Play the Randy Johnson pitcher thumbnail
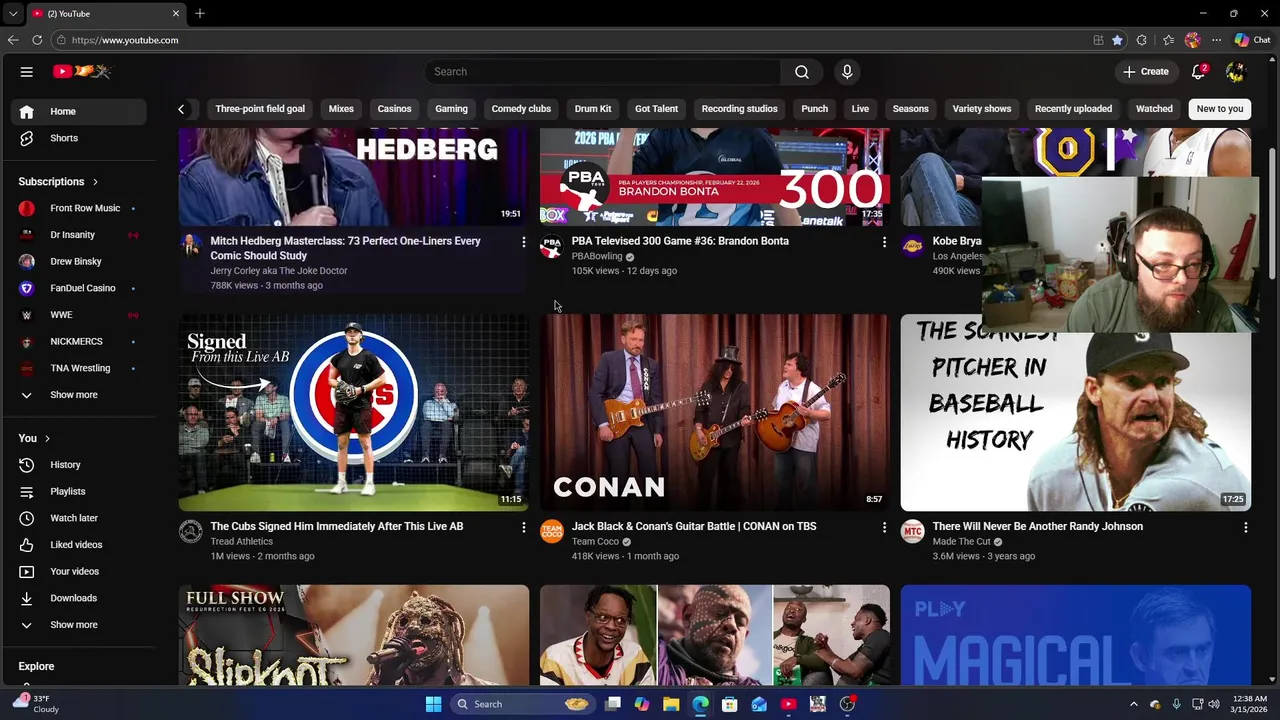Screen dimensions: 1280x720 pyautogui.click(x=1075, y=413)
